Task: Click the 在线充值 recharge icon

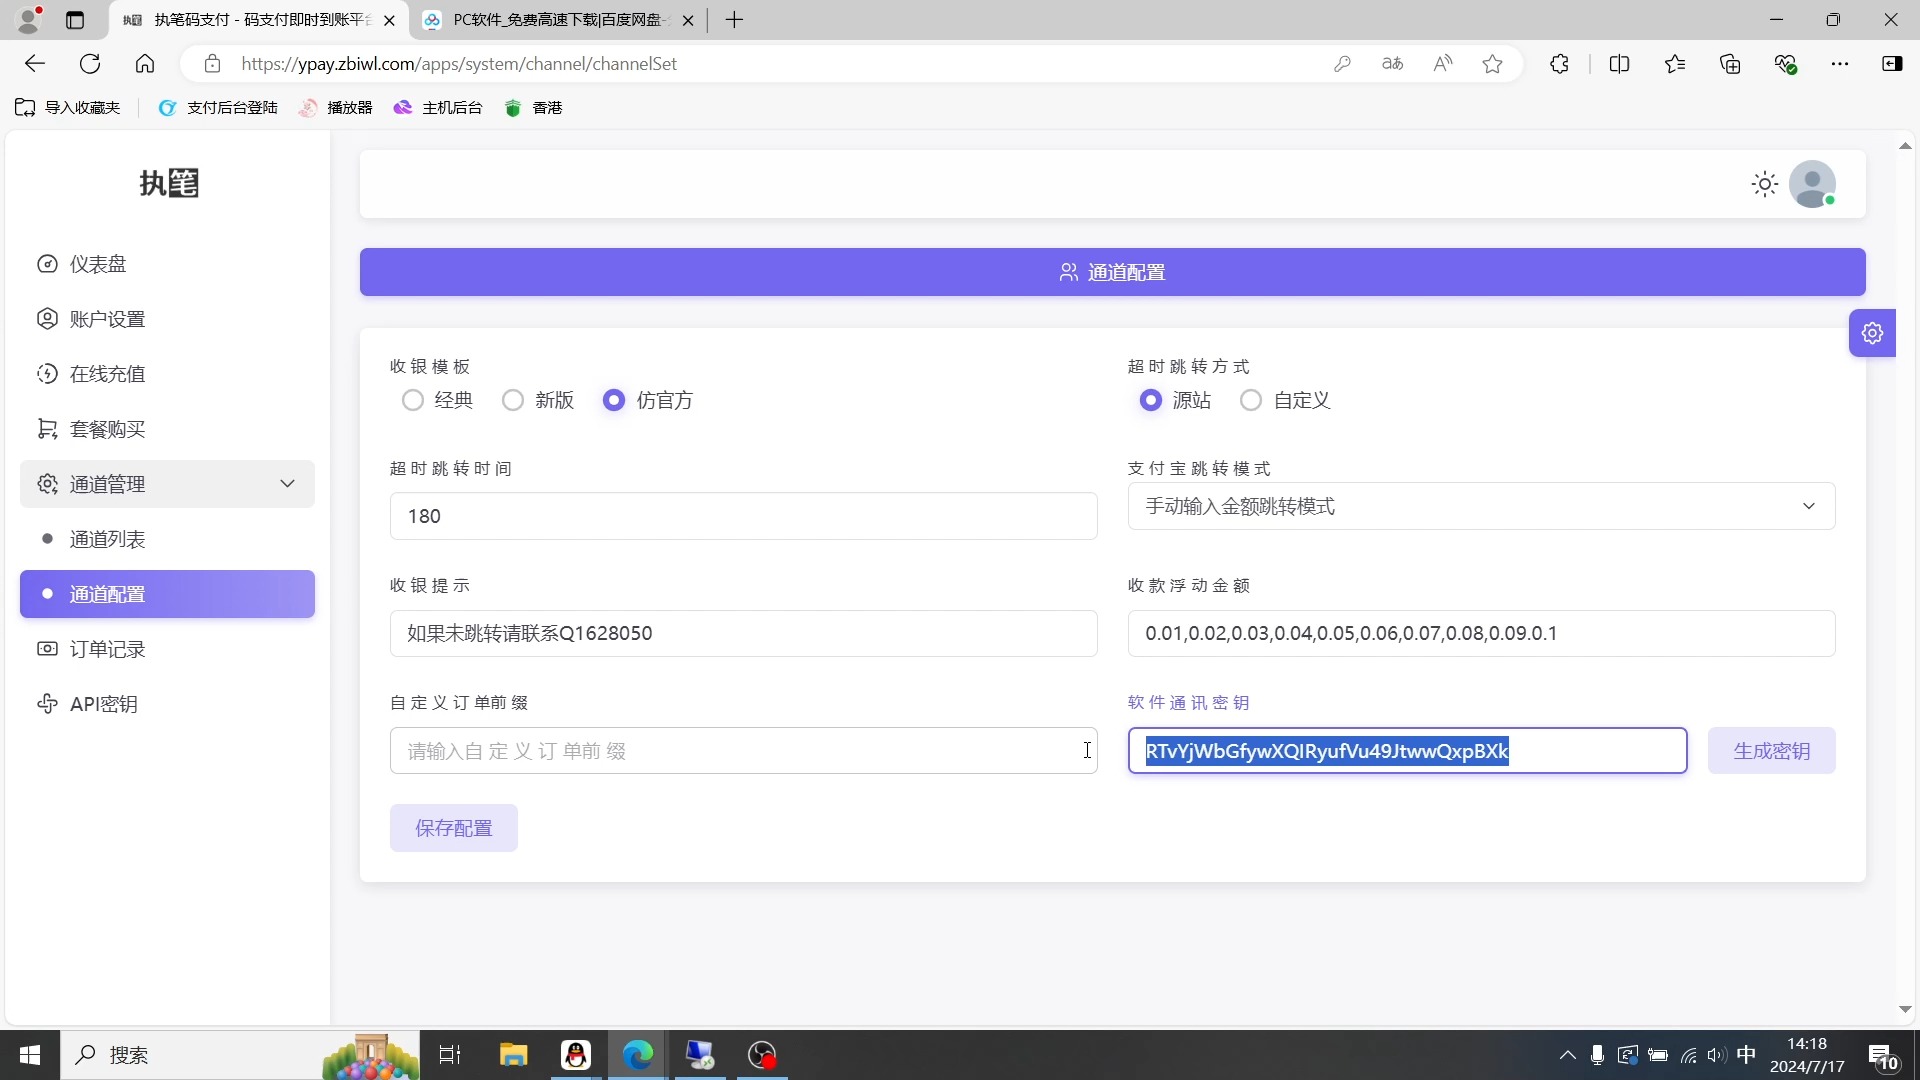Action: 47,375
